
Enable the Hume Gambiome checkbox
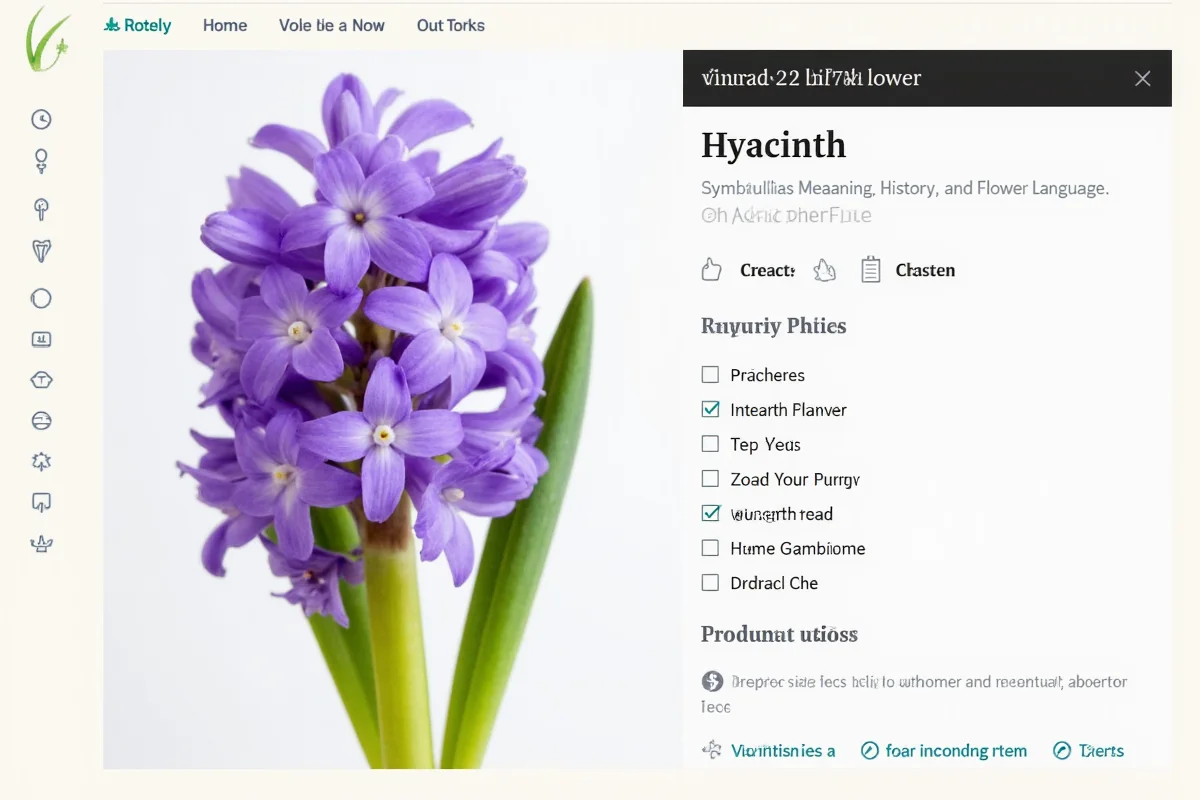coord(710,547)
